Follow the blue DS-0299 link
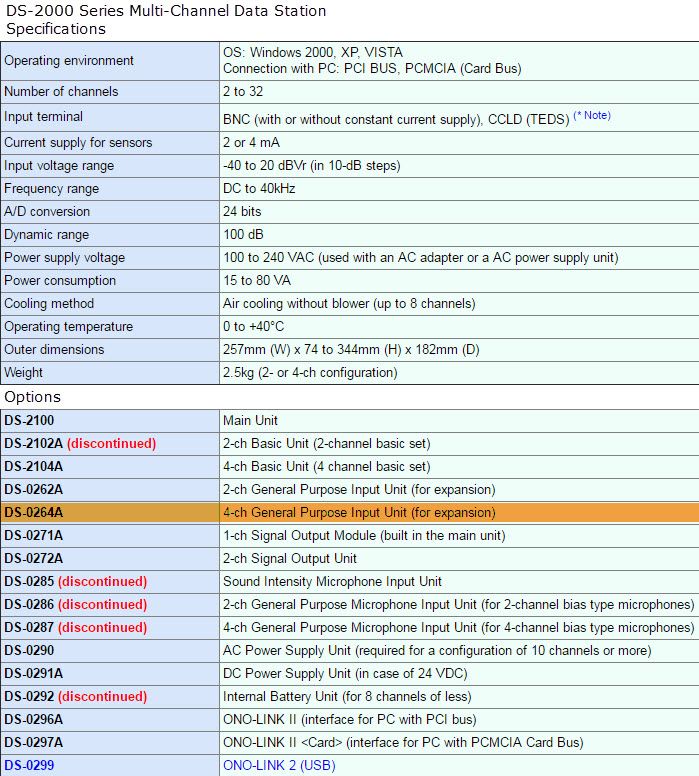 pos(29,765)
